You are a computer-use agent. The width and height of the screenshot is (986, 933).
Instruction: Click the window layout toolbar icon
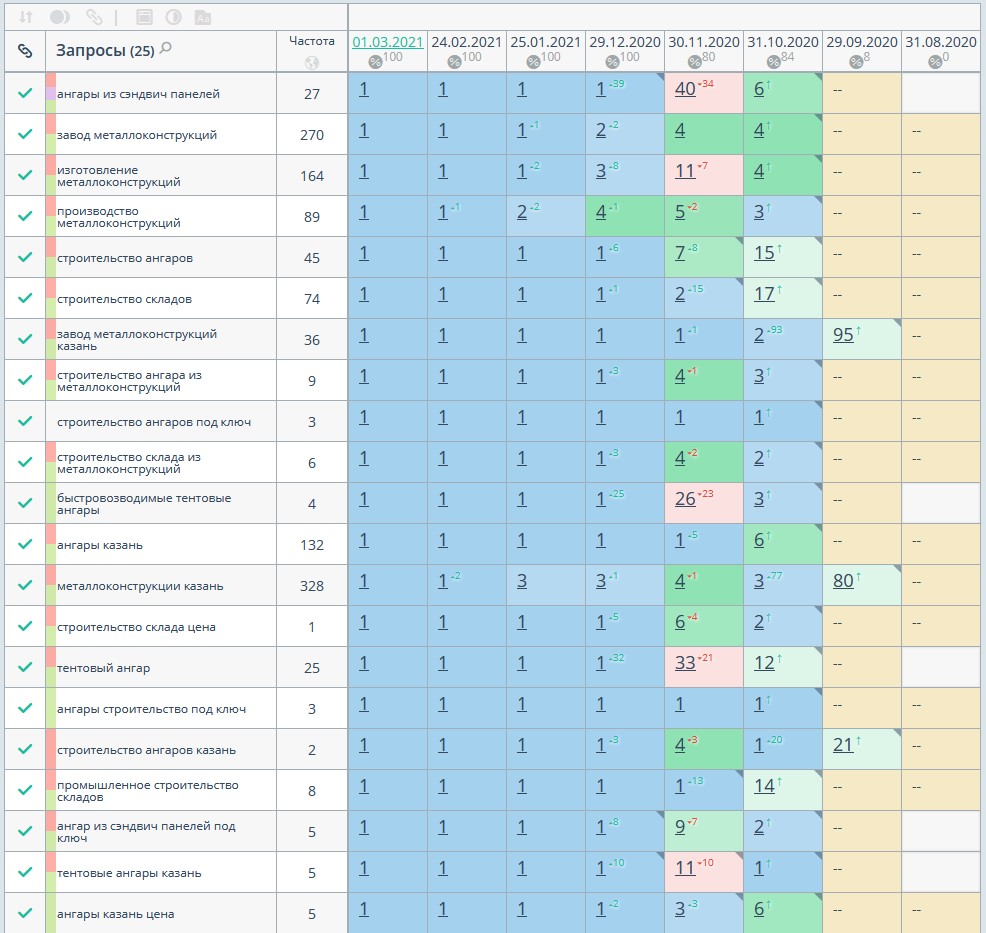point(144,17)
